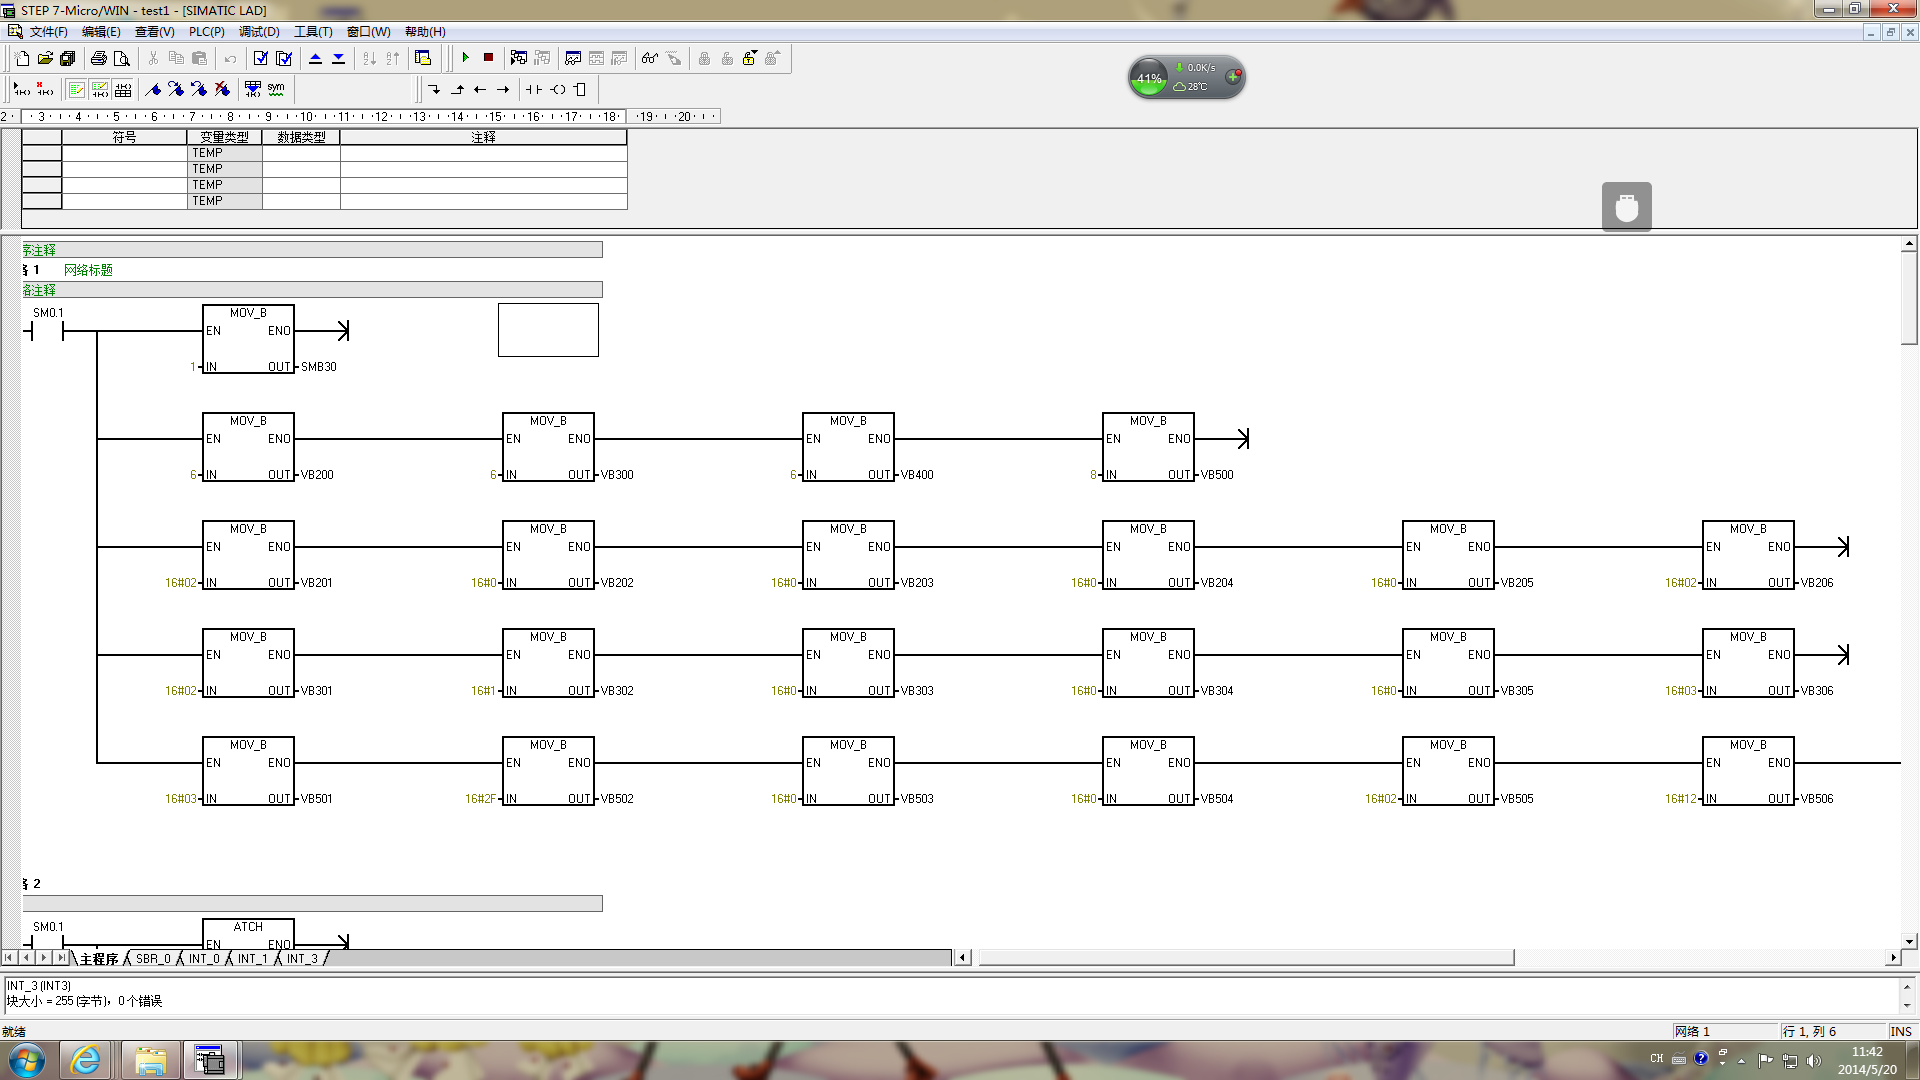This screenshot has height=1080, width=1920.
Task: Switch to the SBR_0 tab
Action: point(153,958)
